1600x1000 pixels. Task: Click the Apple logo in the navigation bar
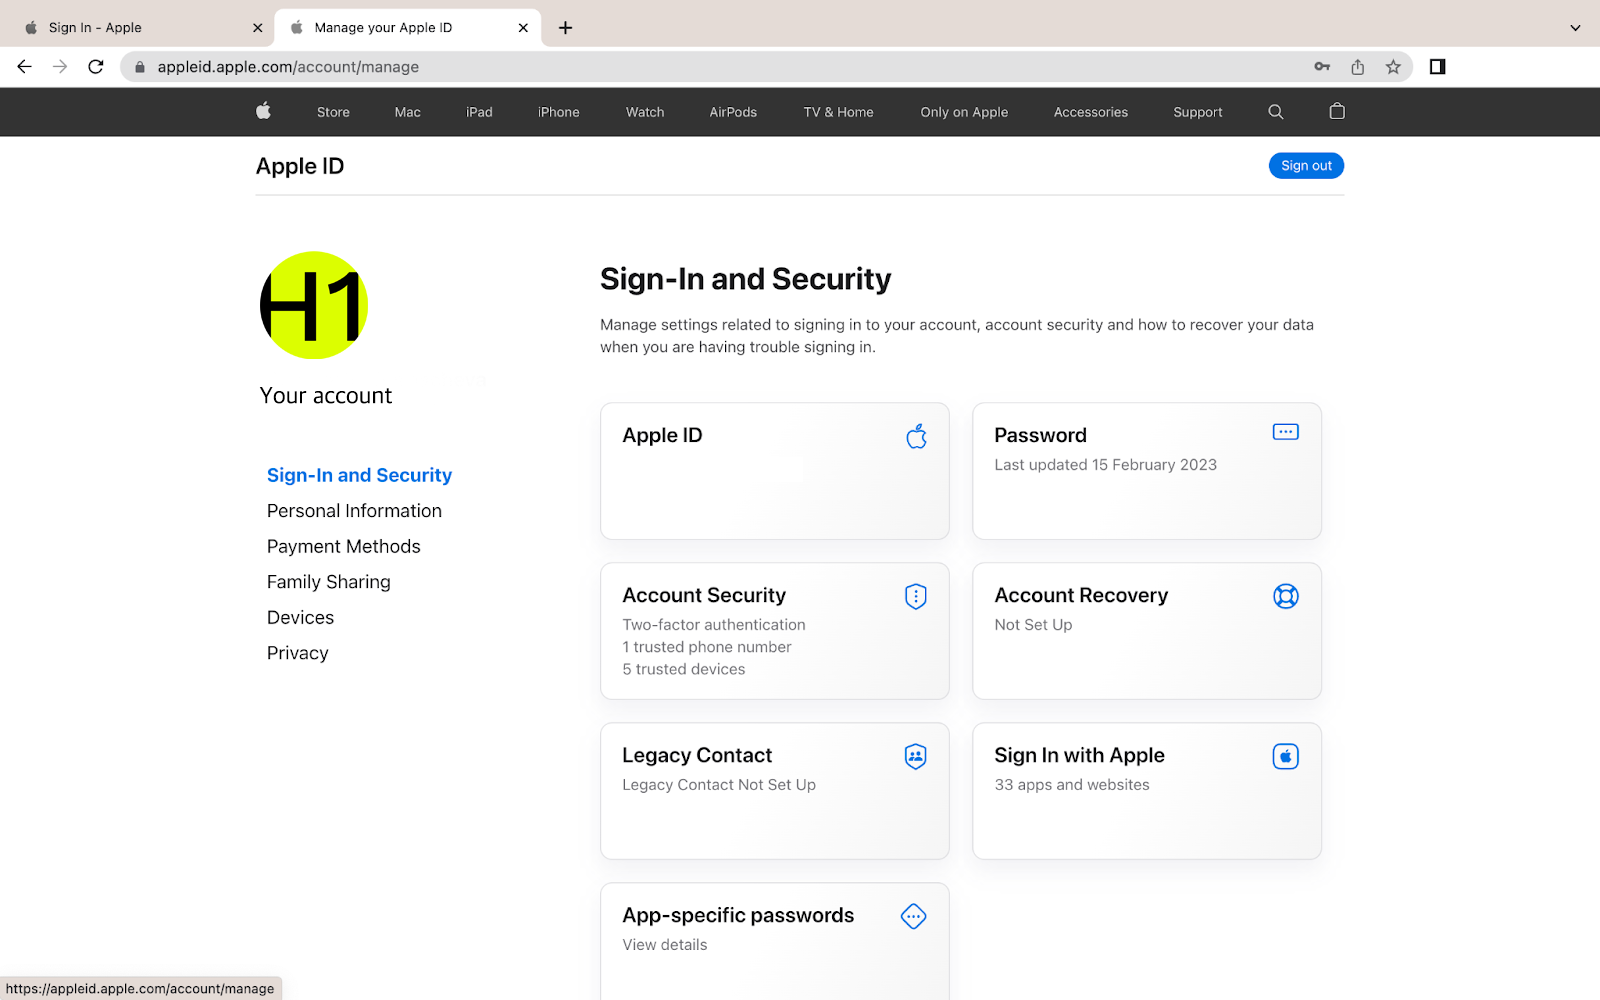[263, 111]
